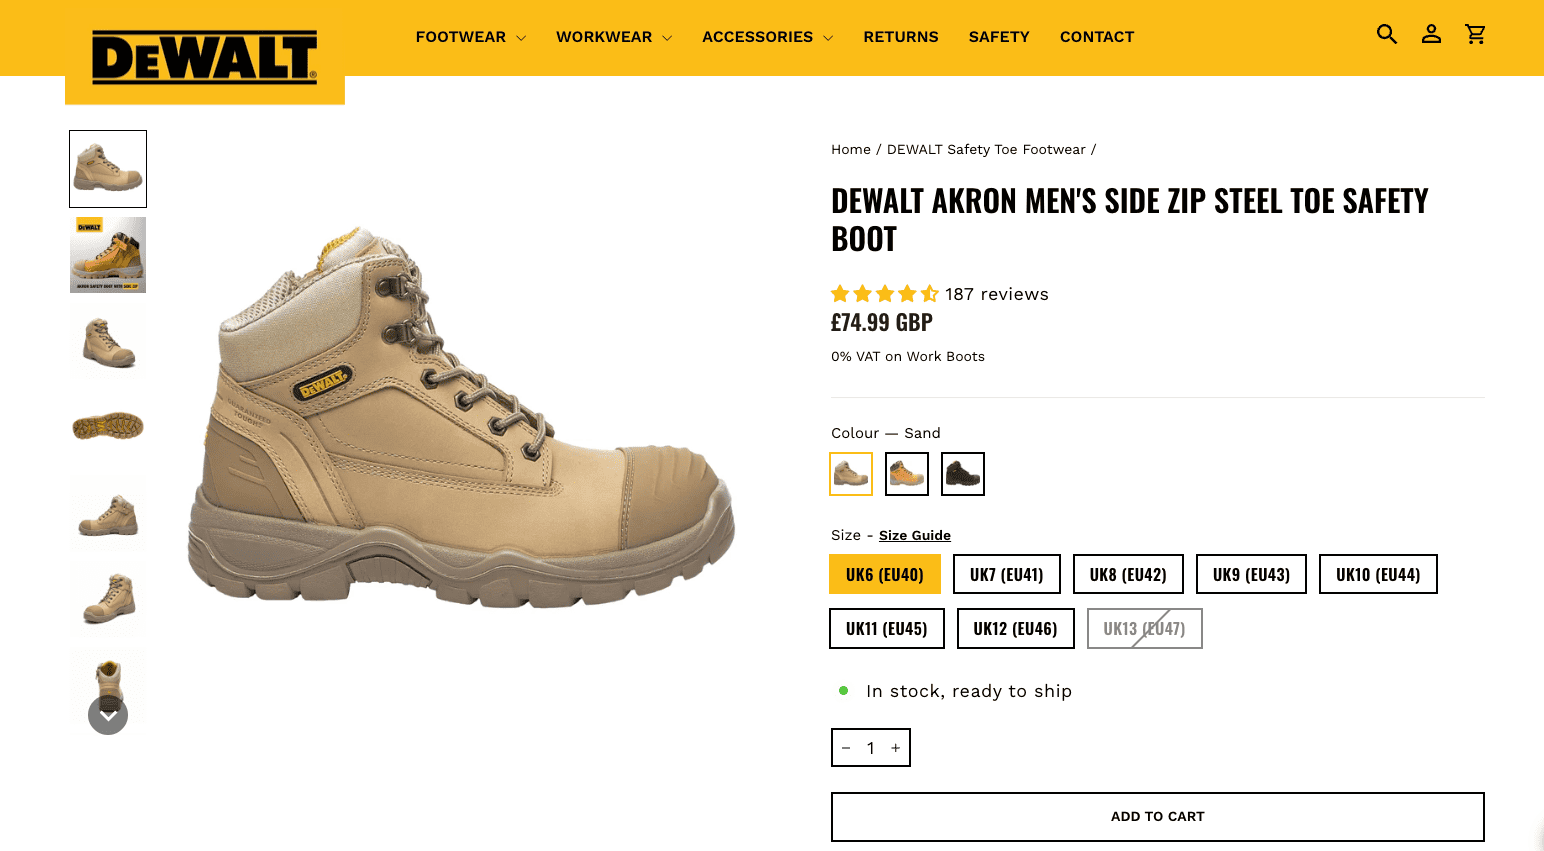Image resolution: width=1544 pixels, height=851 pixels.
Task: Click the '0% VAT on Work Boots' text
Action: click(908, 356)
